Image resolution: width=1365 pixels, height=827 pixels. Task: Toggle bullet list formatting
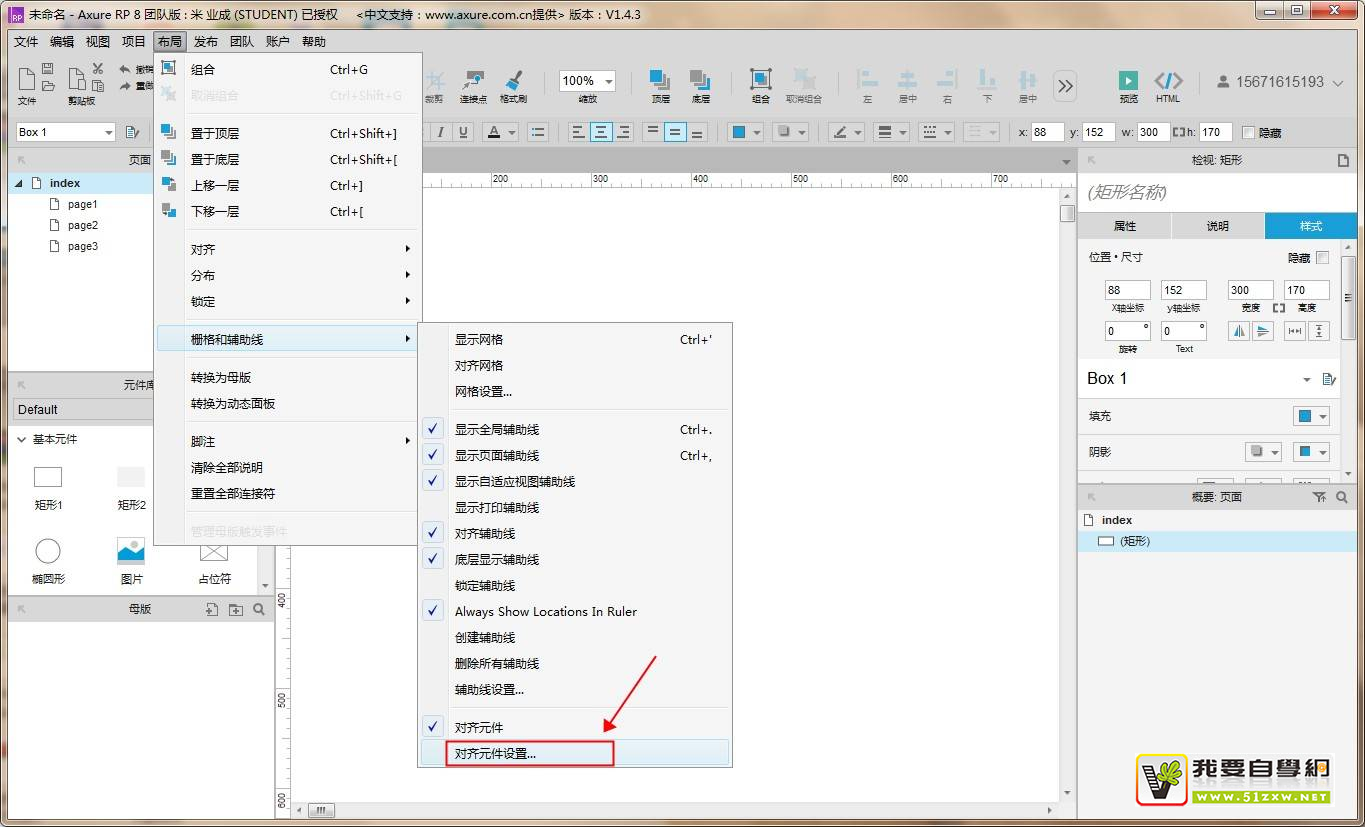[538, 132]
